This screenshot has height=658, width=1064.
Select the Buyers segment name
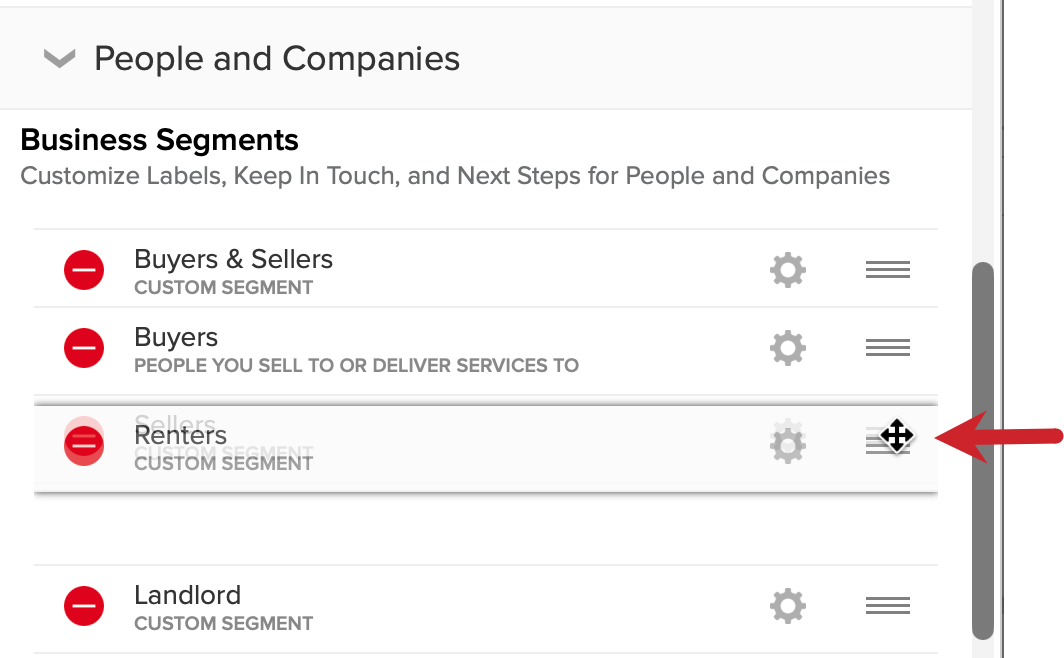coord(176,338)
